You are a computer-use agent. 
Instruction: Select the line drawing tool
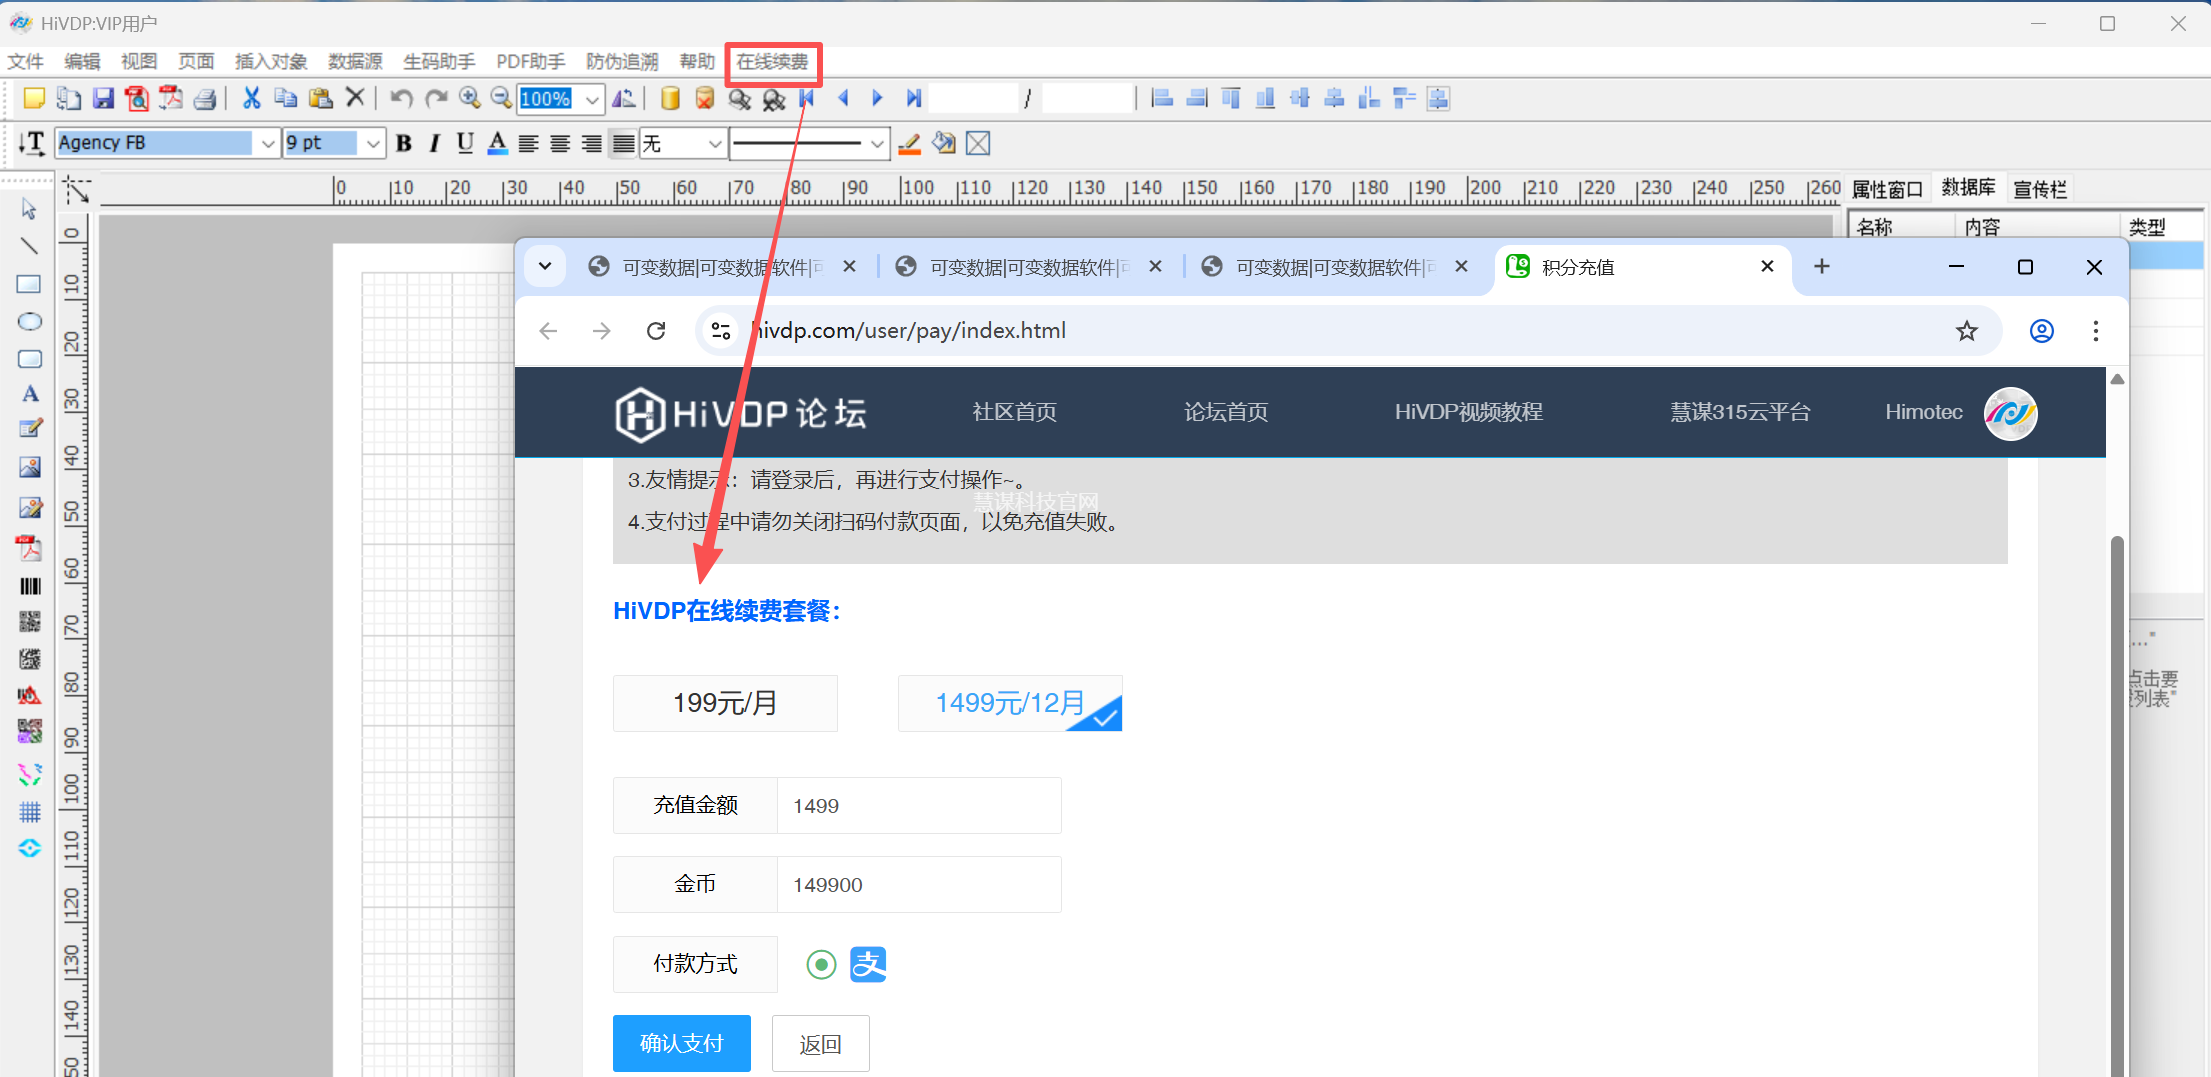pos(29,246)
